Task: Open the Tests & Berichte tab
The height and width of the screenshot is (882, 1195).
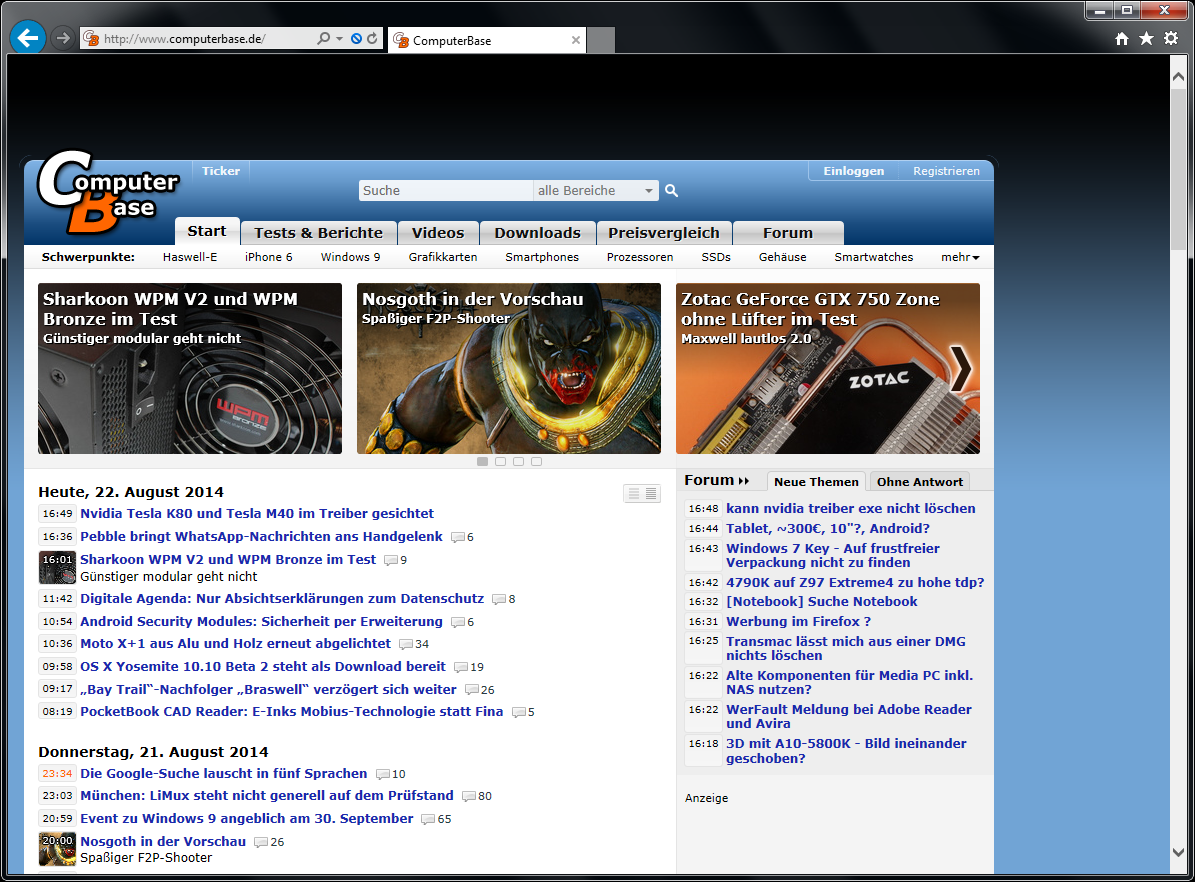Action: point(319,233)
